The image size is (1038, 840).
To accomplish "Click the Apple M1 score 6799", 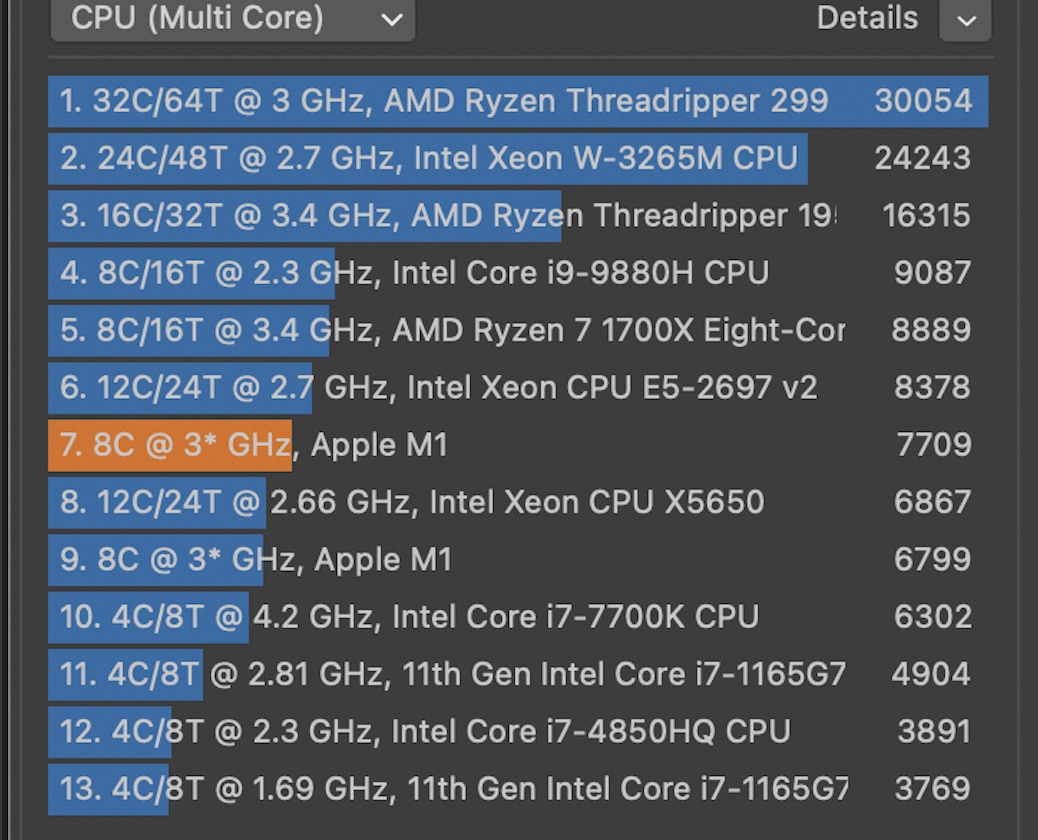I will (x=932, y=559).
